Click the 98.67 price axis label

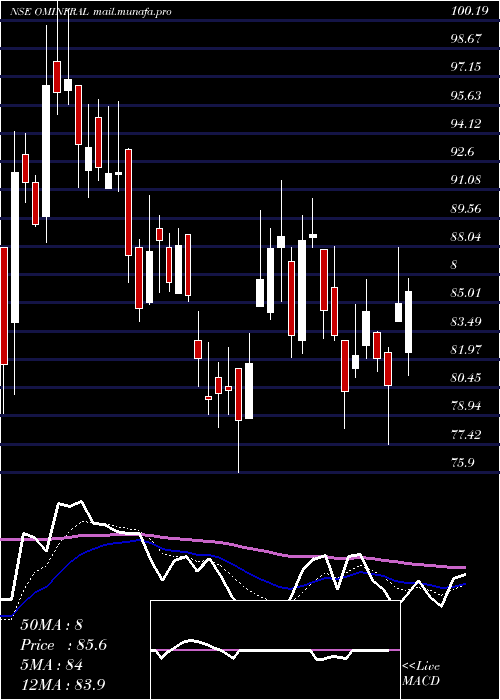pos(467,39)
